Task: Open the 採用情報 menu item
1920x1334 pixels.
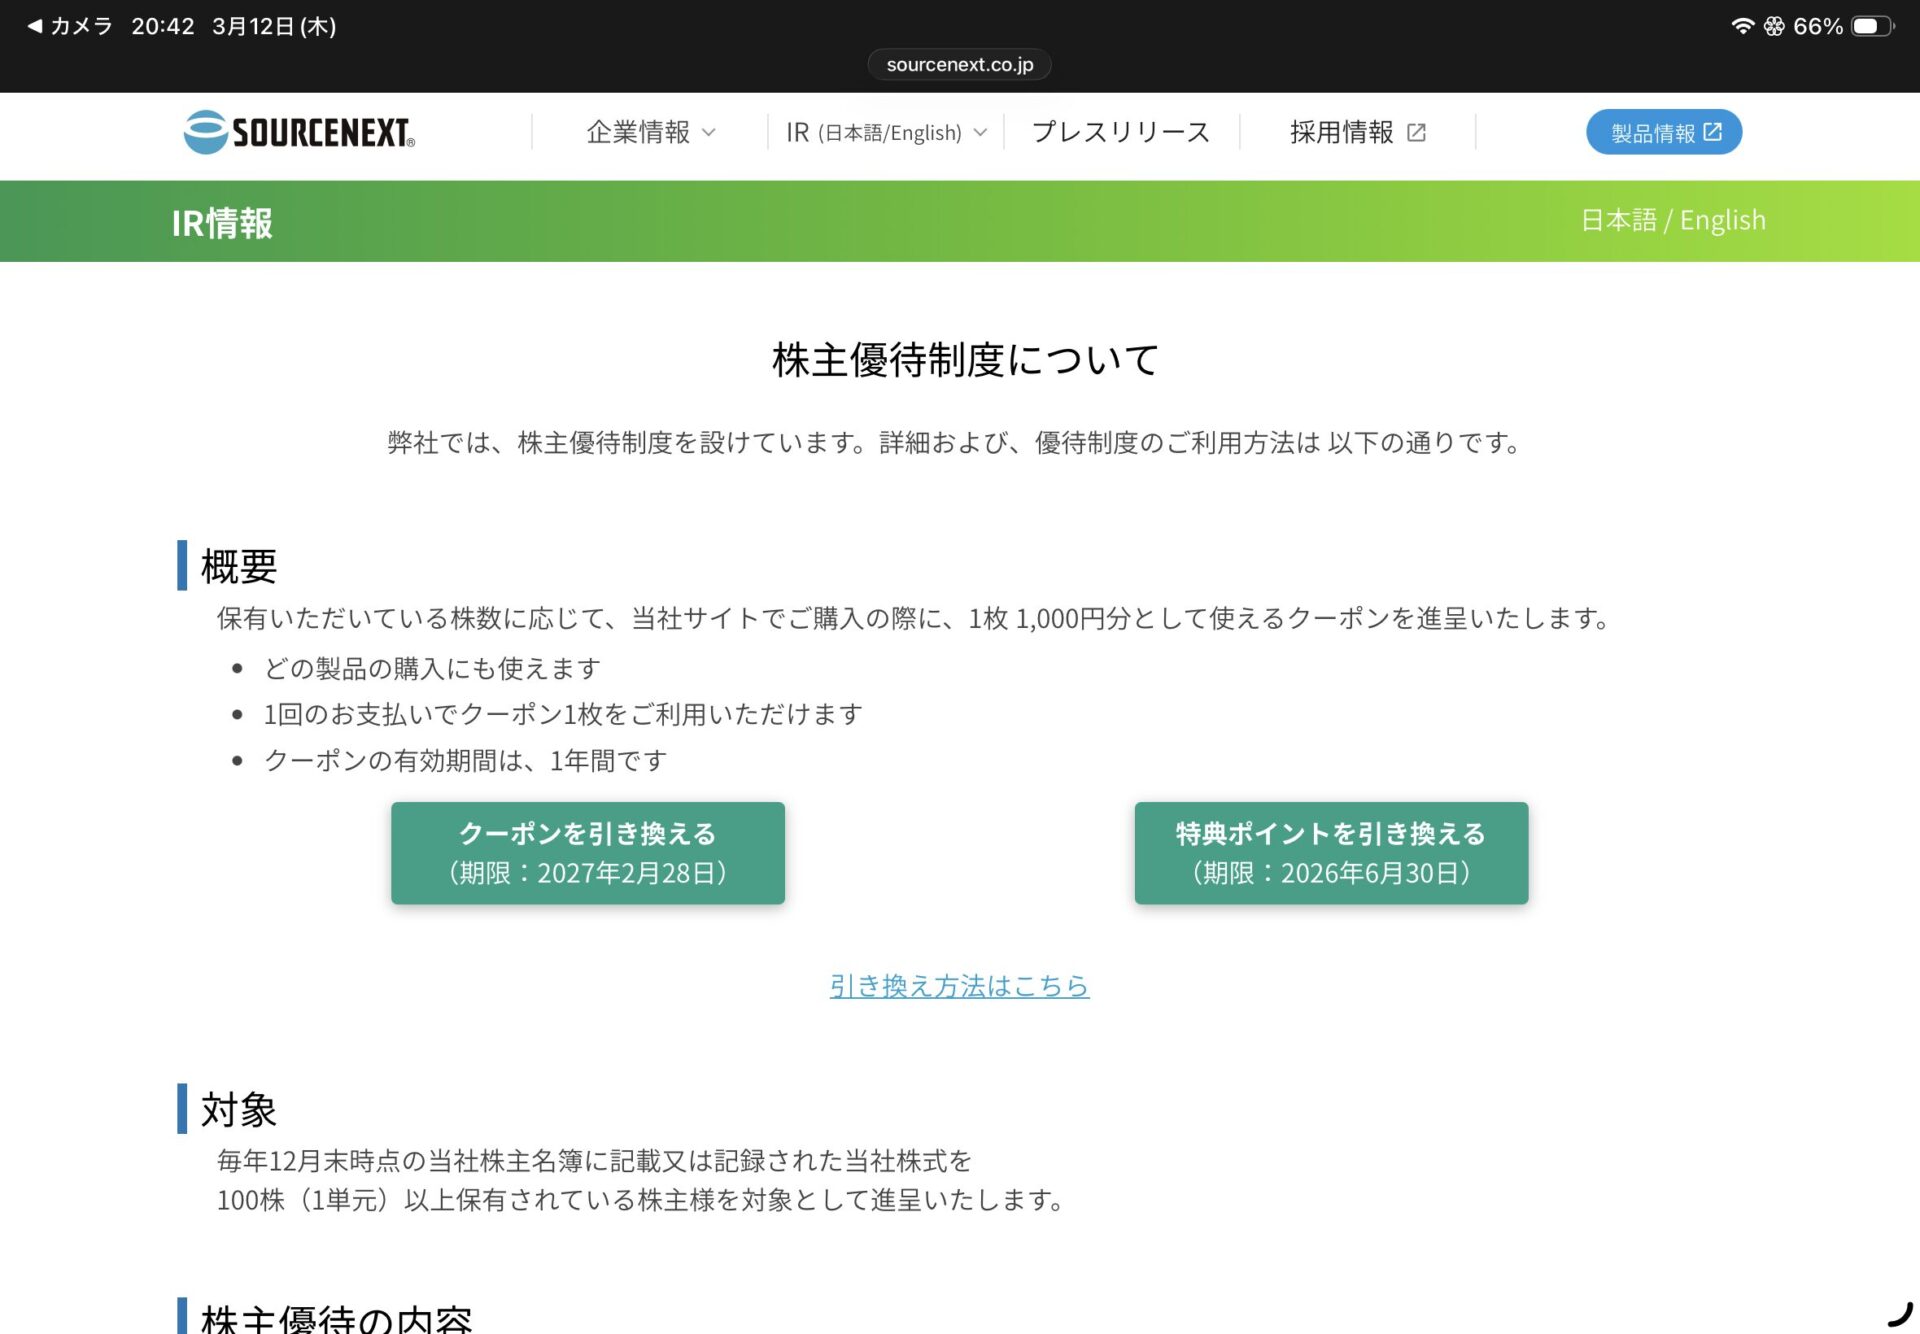Action: click(x=1341, y=132)
